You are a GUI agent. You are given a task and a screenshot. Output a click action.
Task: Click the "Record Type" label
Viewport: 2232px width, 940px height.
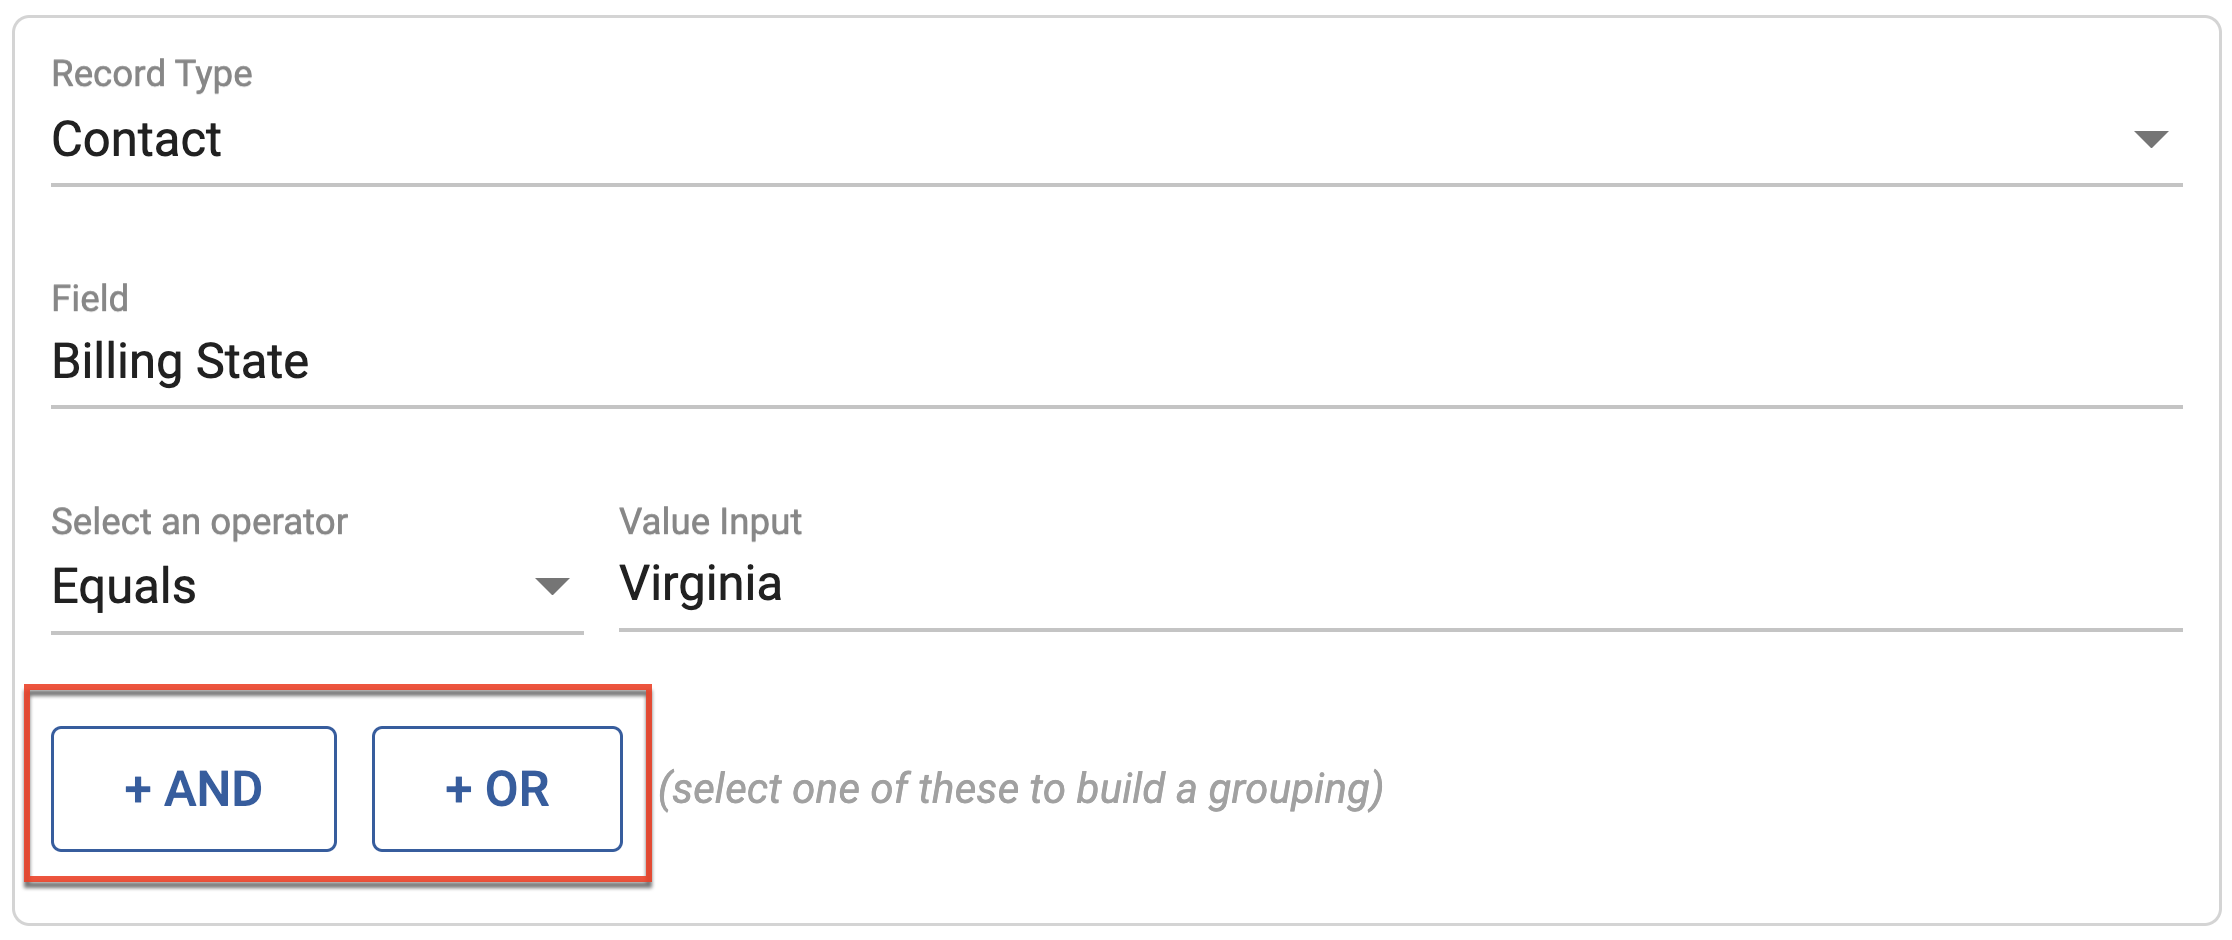pyautogui.click(x=152, y=74)
